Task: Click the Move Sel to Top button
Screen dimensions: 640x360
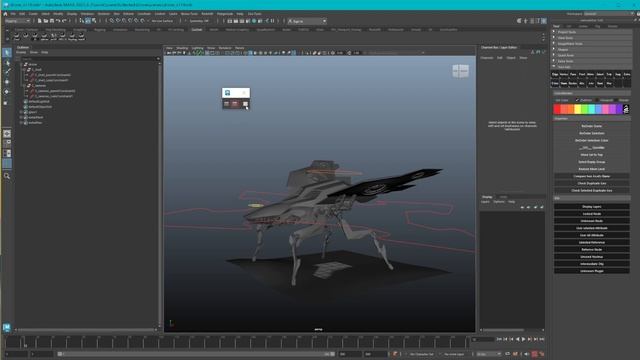Action: coord(591,155)
